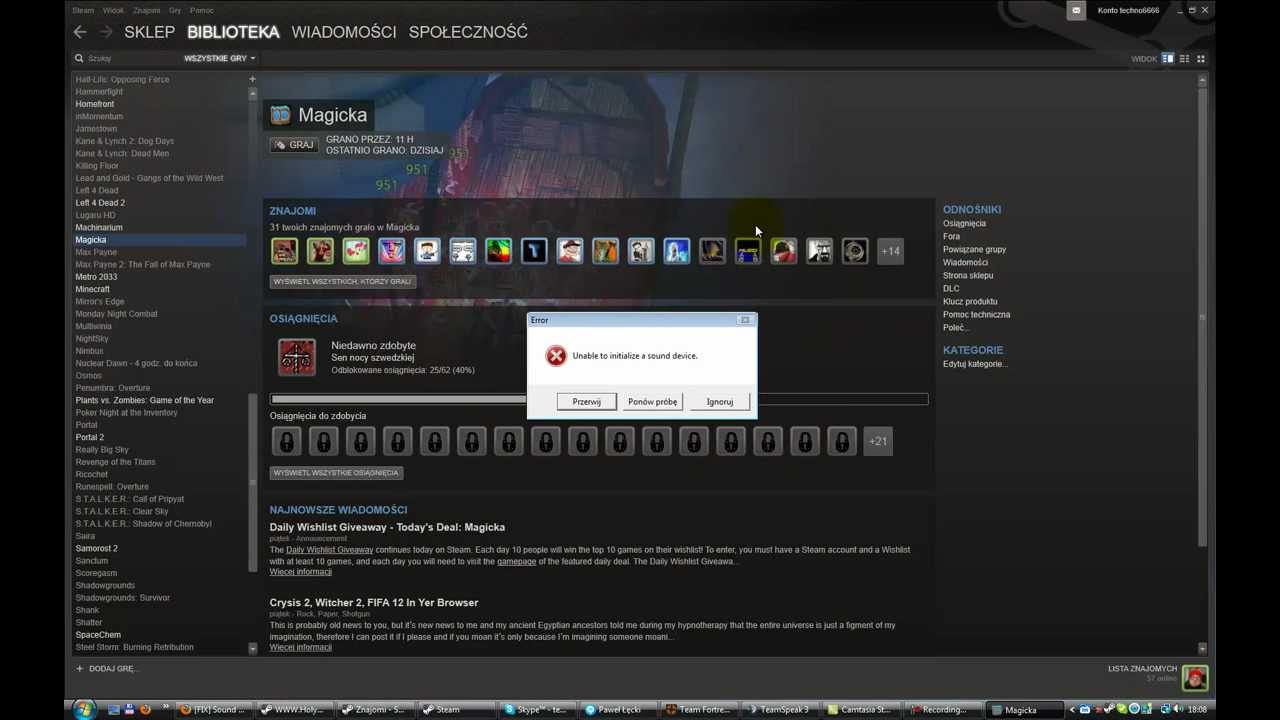Open the first friend avatar in Znajomi
The height and width of the screenshot is (720, 1280).
point(284,251)
